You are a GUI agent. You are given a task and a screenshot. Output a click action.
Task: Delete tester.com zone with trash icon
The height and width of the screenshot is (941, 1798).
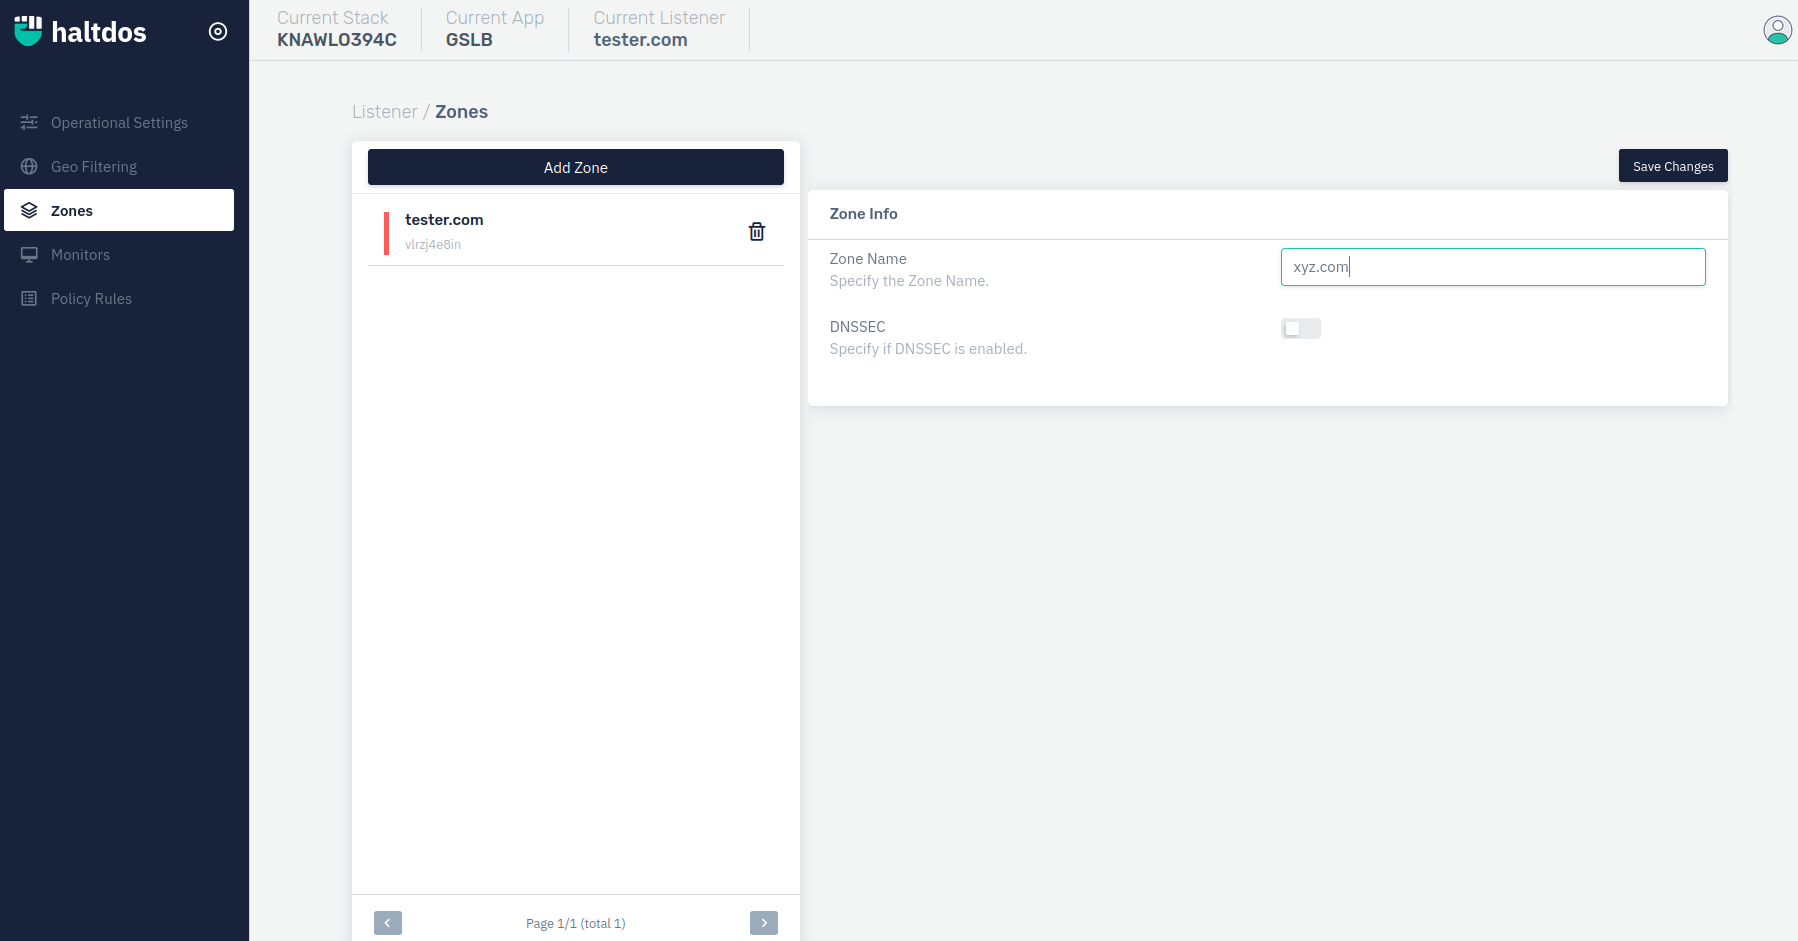757,232
